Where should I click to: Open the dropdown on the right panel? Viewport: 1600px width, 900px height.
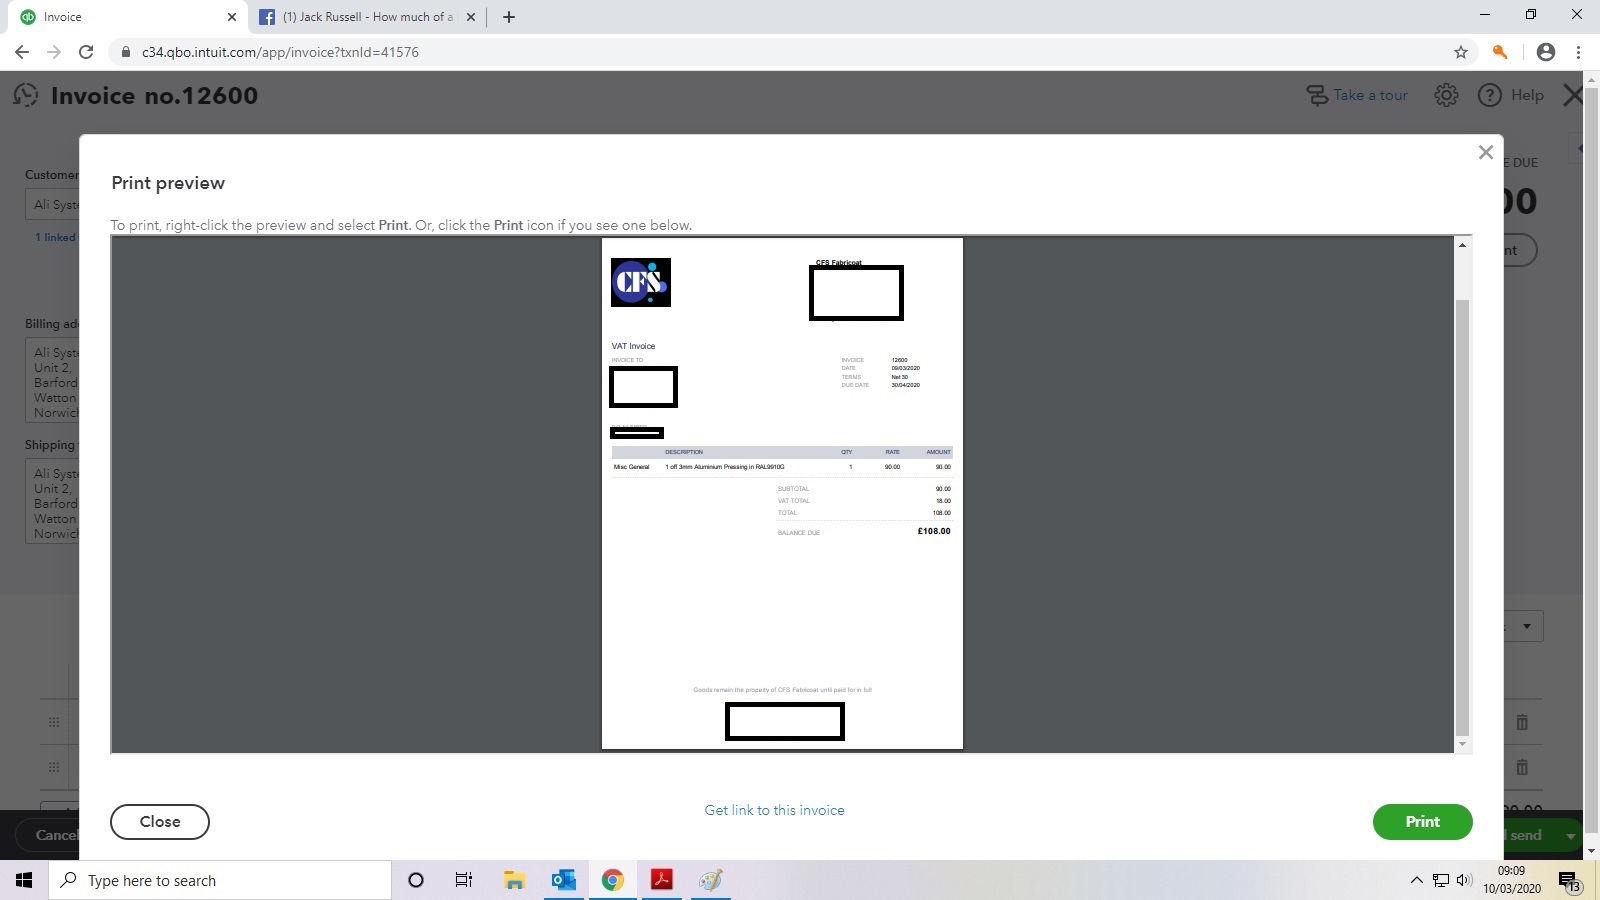(x=1528, y=626)
